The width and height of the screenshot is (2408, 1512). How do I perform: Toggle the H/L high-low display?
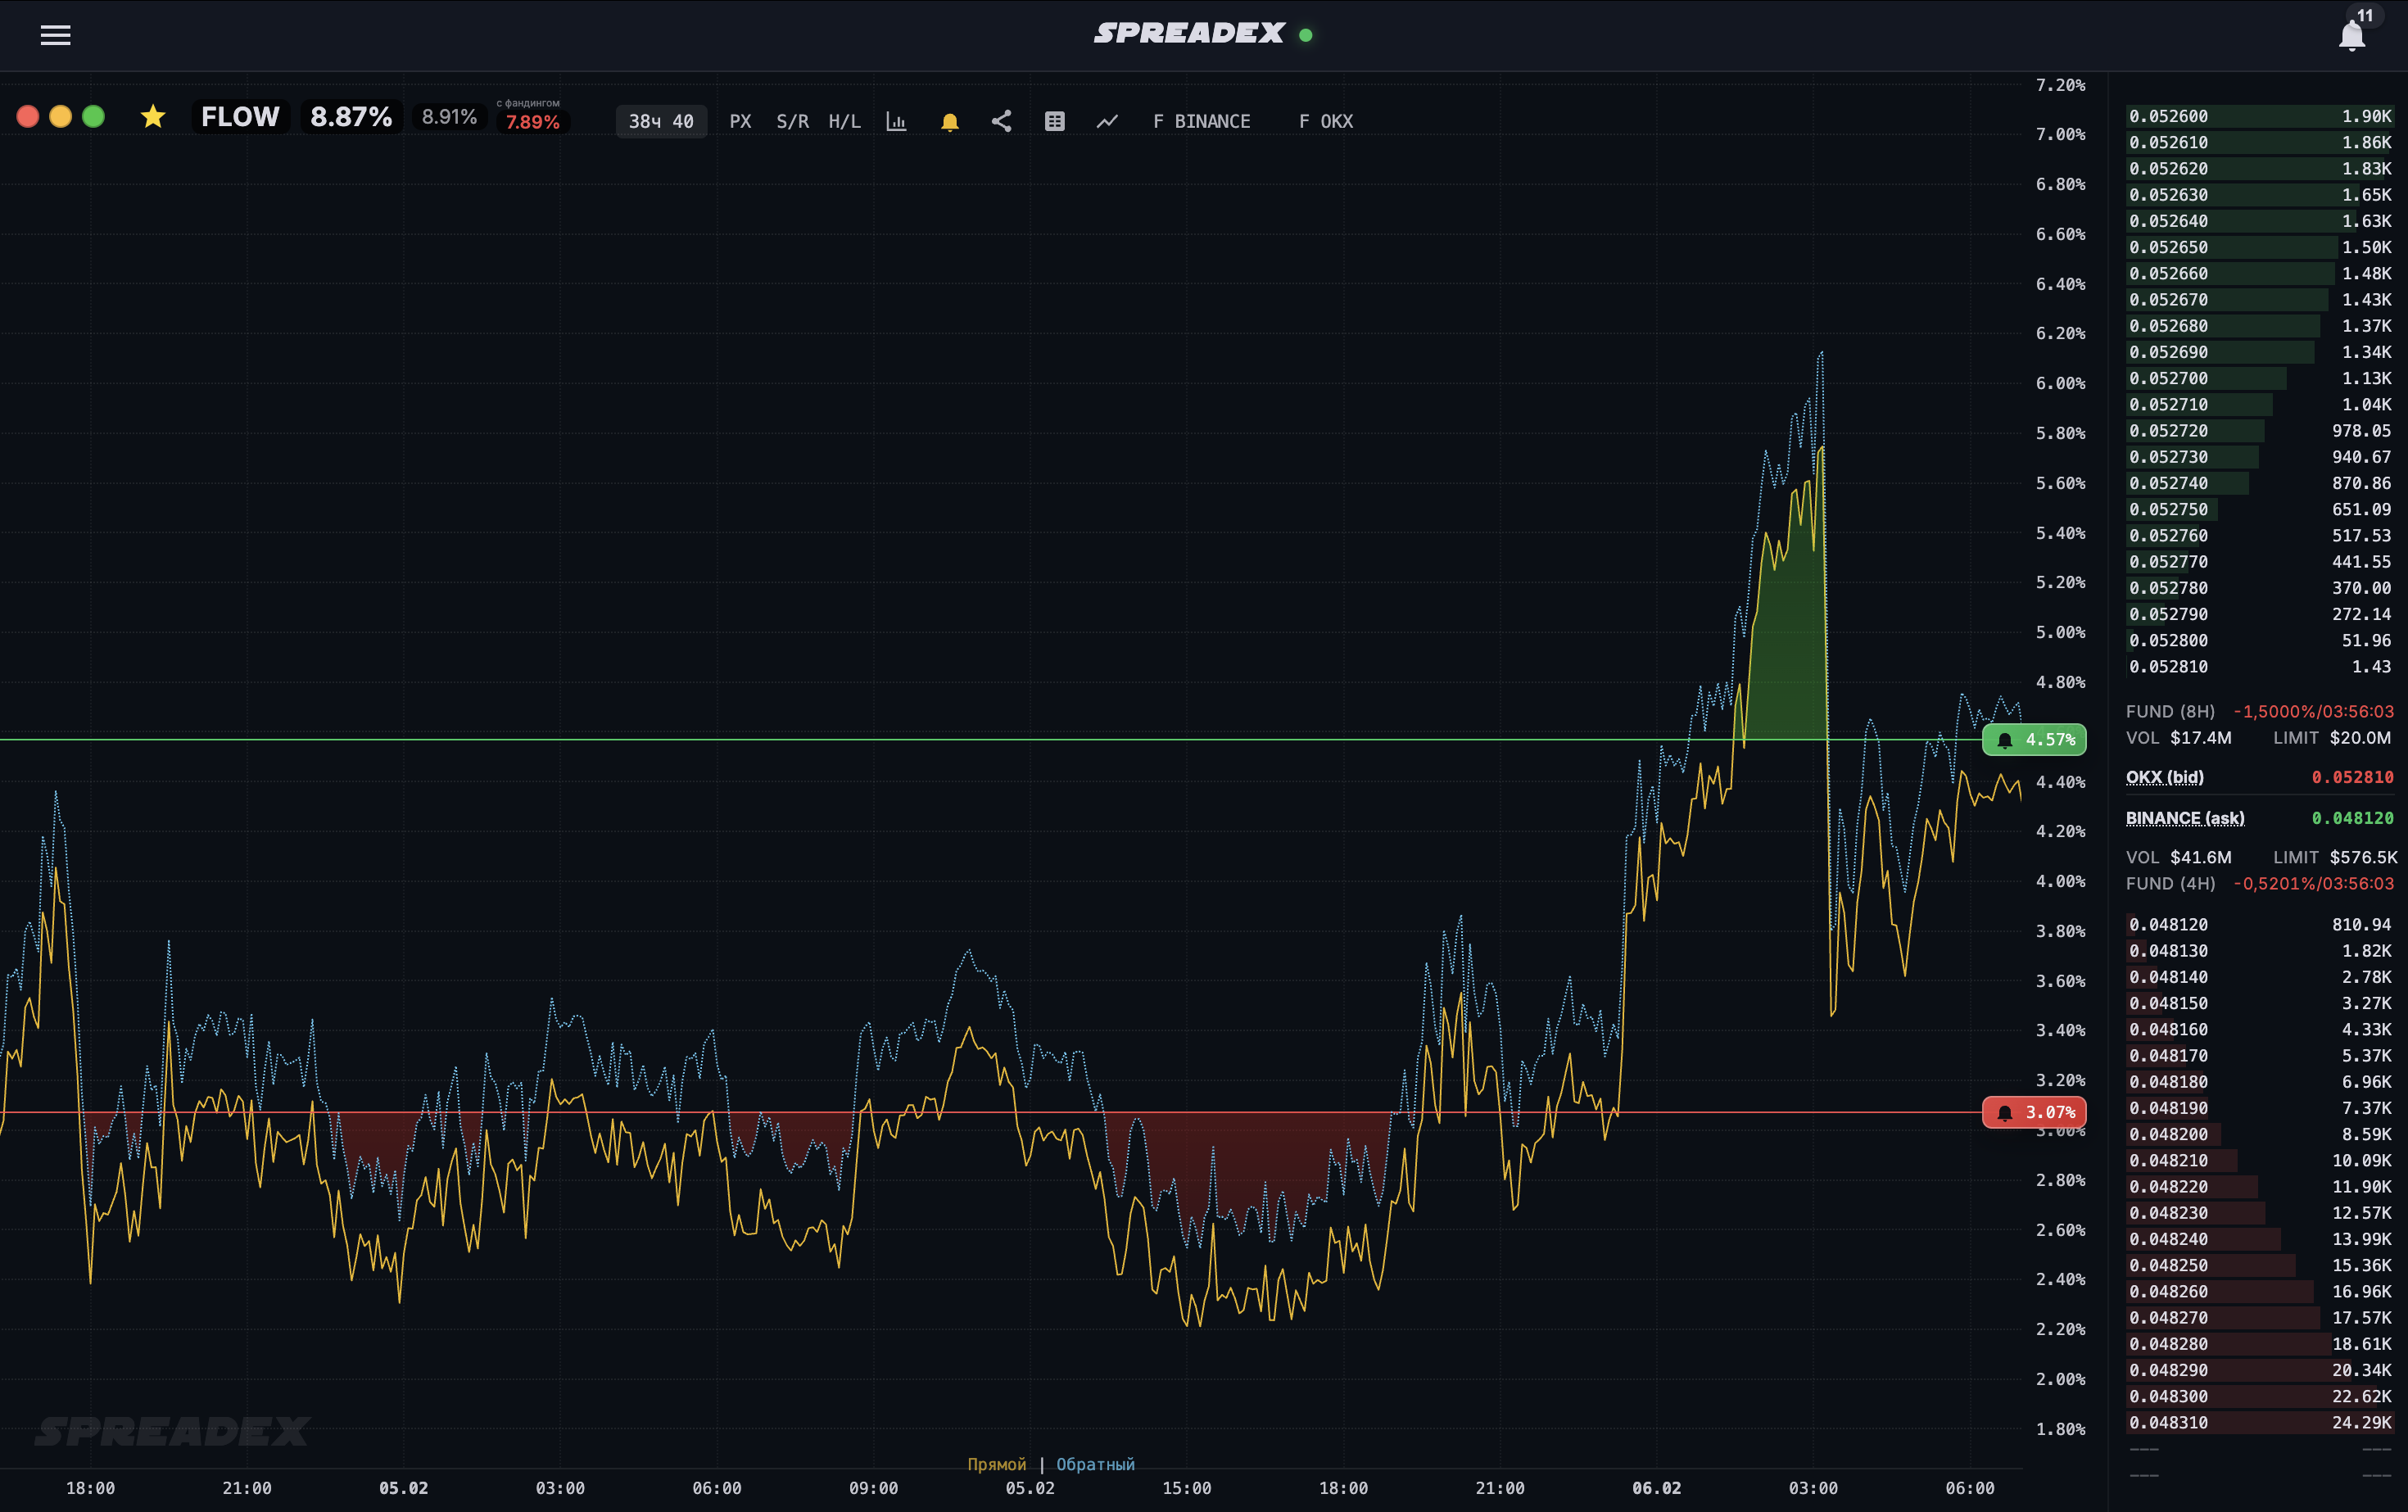[845, 121]
